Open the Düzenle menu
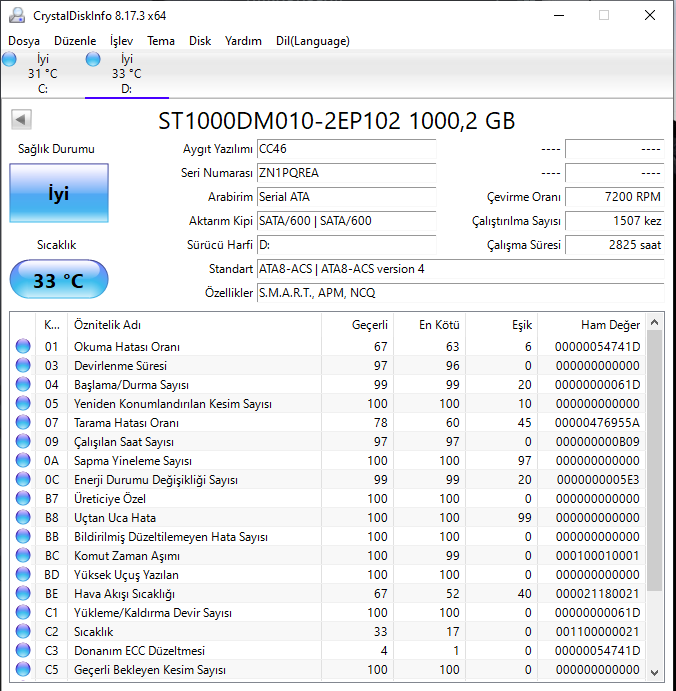 (75, 41)
